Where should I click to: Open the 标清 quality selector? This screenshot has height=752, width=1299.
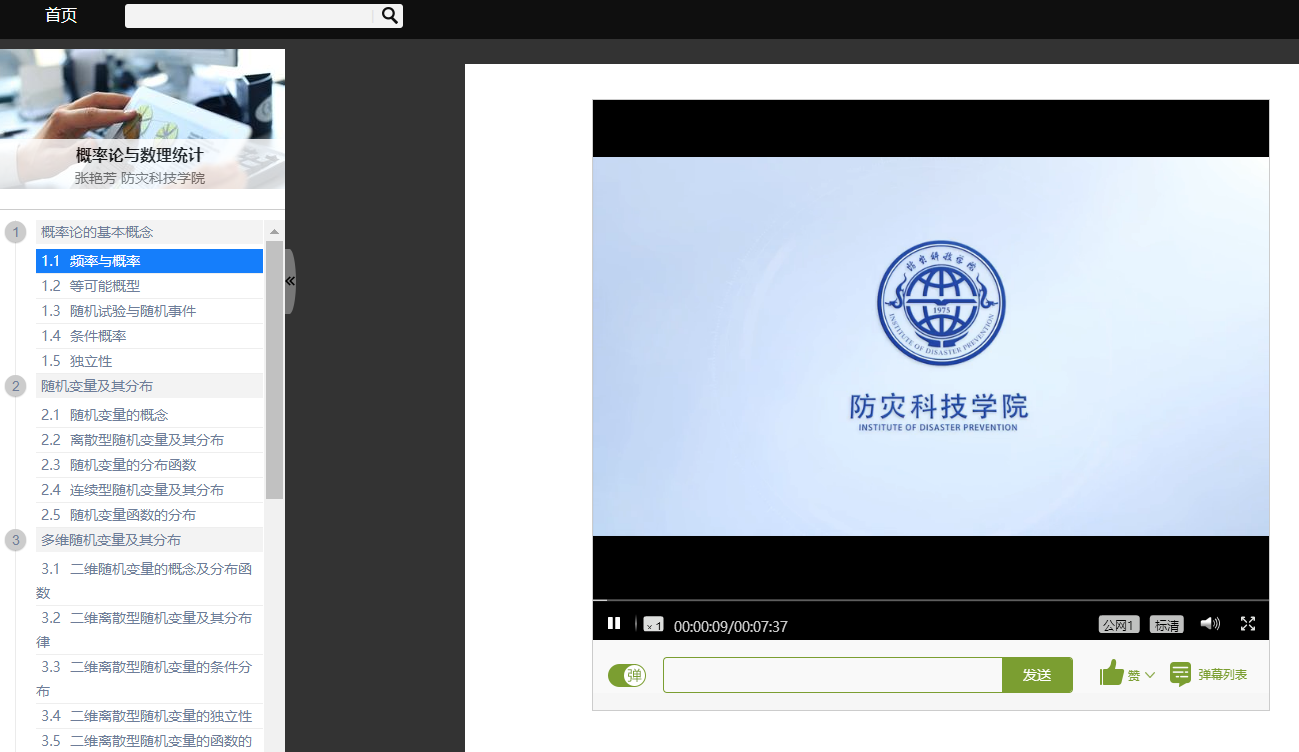pos(1167,624)
